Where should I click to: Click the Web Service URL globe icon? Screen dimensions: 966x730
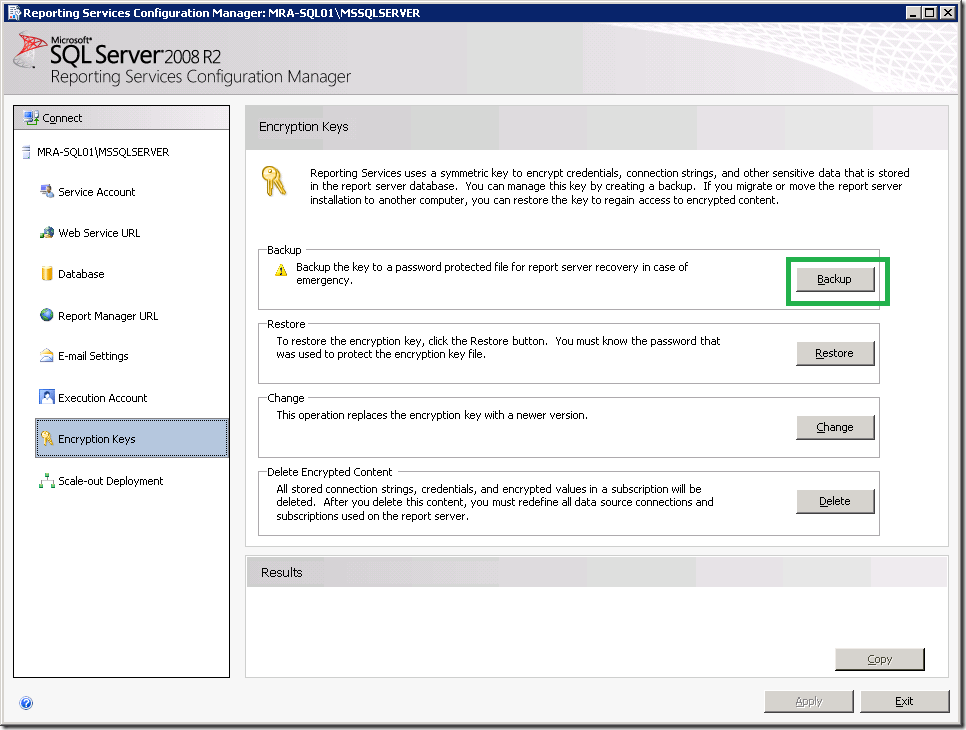pos(46,233)
